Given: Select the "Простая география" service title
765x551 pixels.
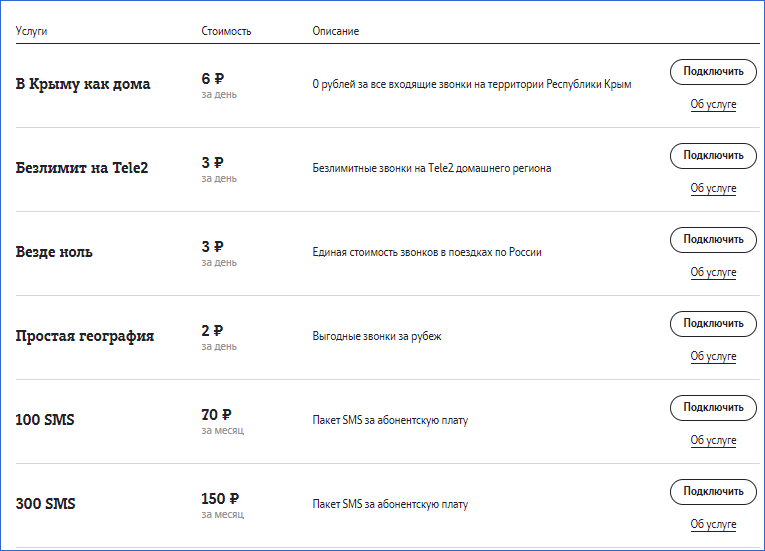Looking at the screenshot, I should [85, 336].
